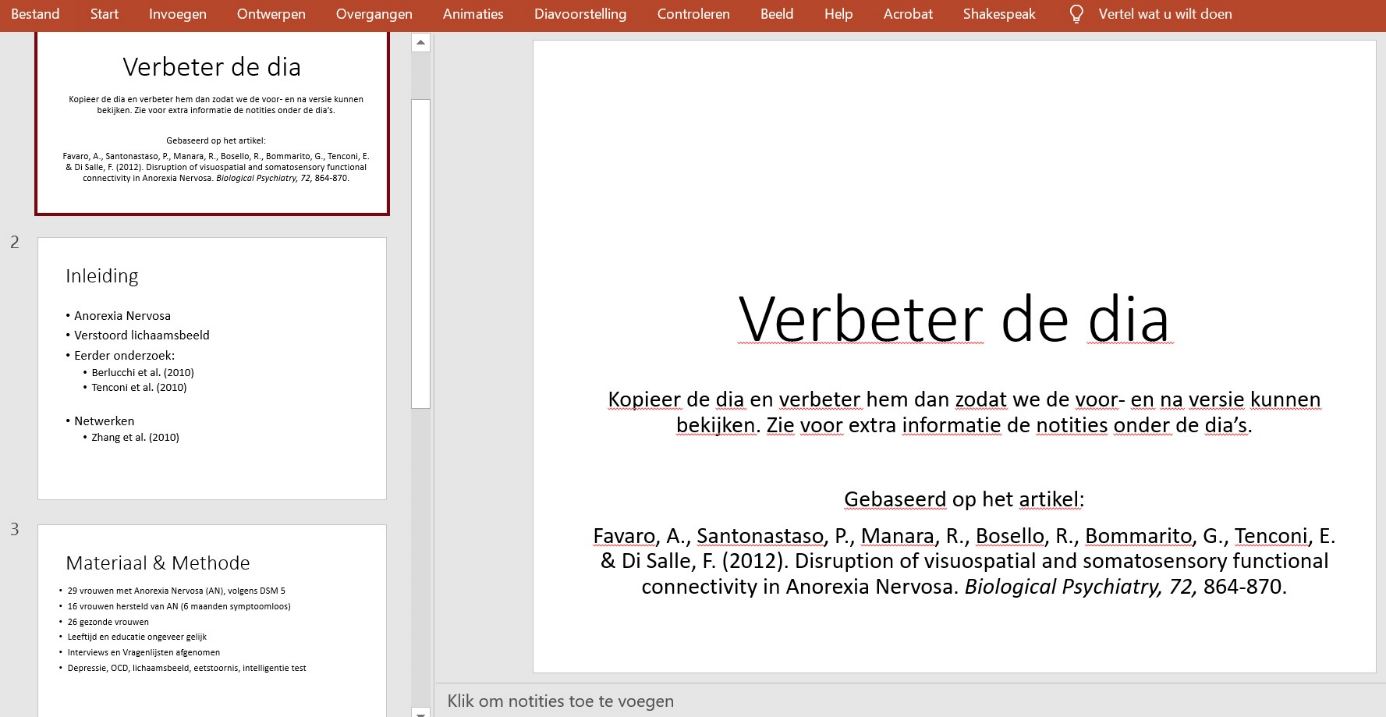Click the 'Verbeter de dia' title on the slide

pyautogui.click(x=953, y=320)
